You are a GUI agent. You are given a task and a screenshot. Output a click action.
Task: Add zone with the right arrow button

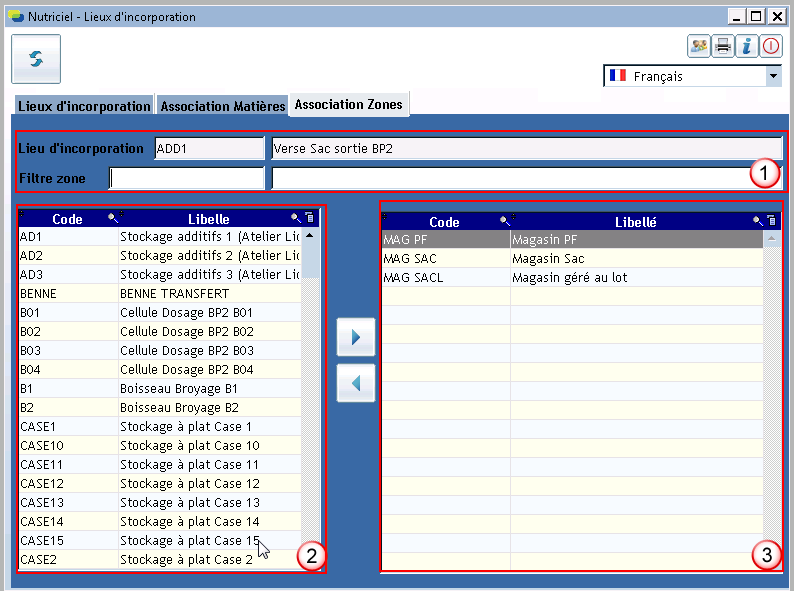355,338
